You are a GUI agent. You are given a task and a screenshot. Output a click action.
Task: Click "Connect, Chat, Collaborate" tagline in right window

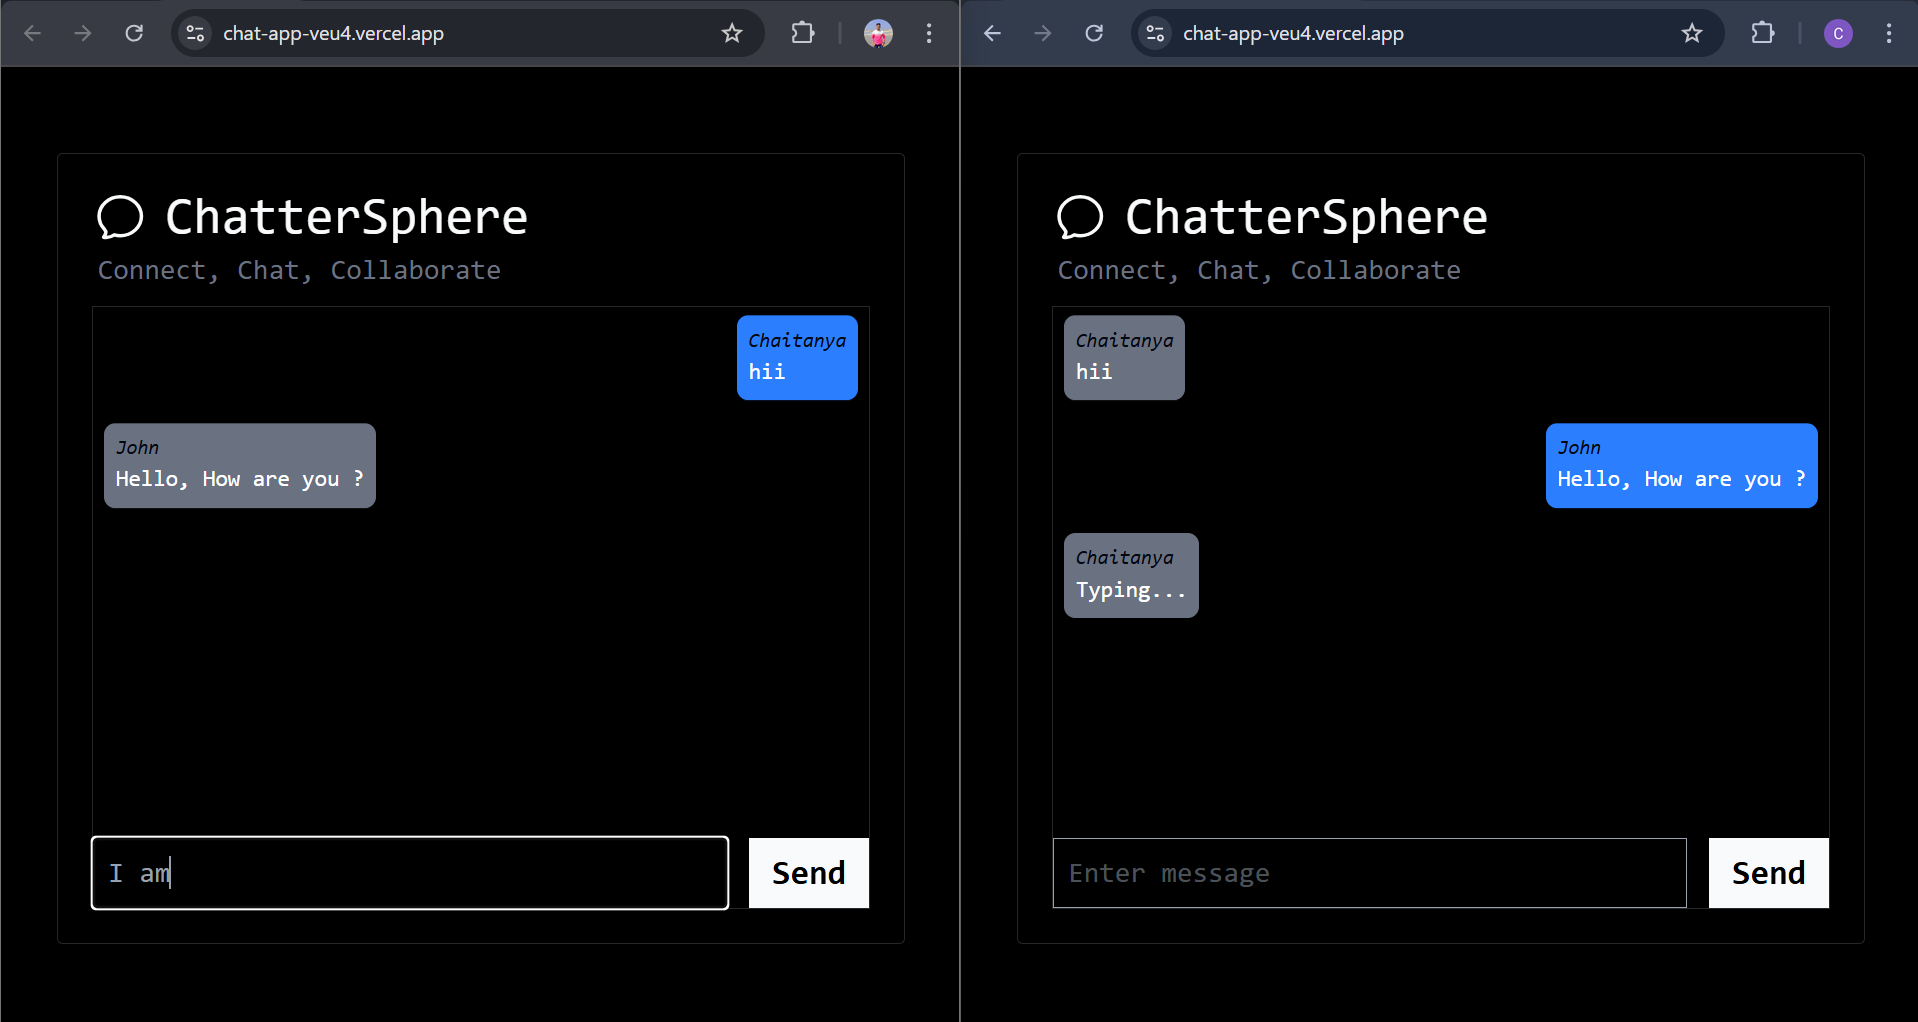pos(1259,271)
